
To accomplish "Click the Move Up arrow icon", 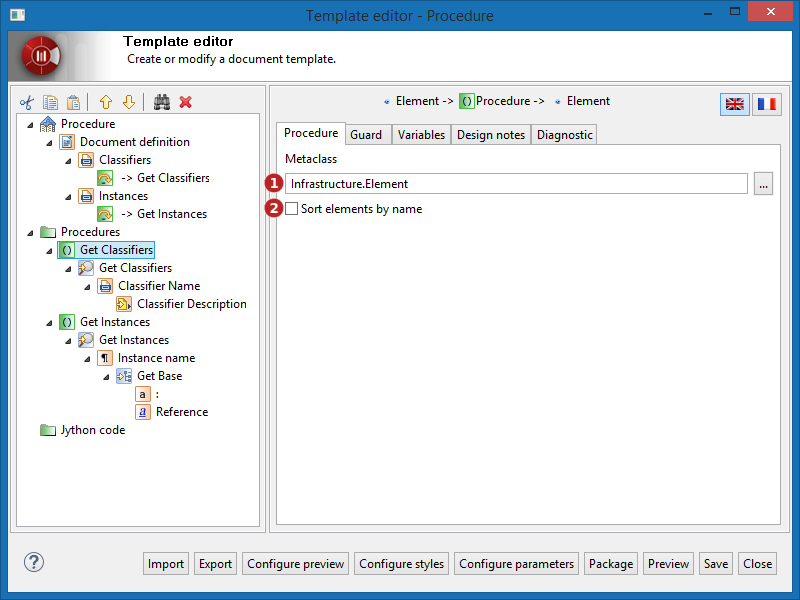I will [x=105, y=102].
